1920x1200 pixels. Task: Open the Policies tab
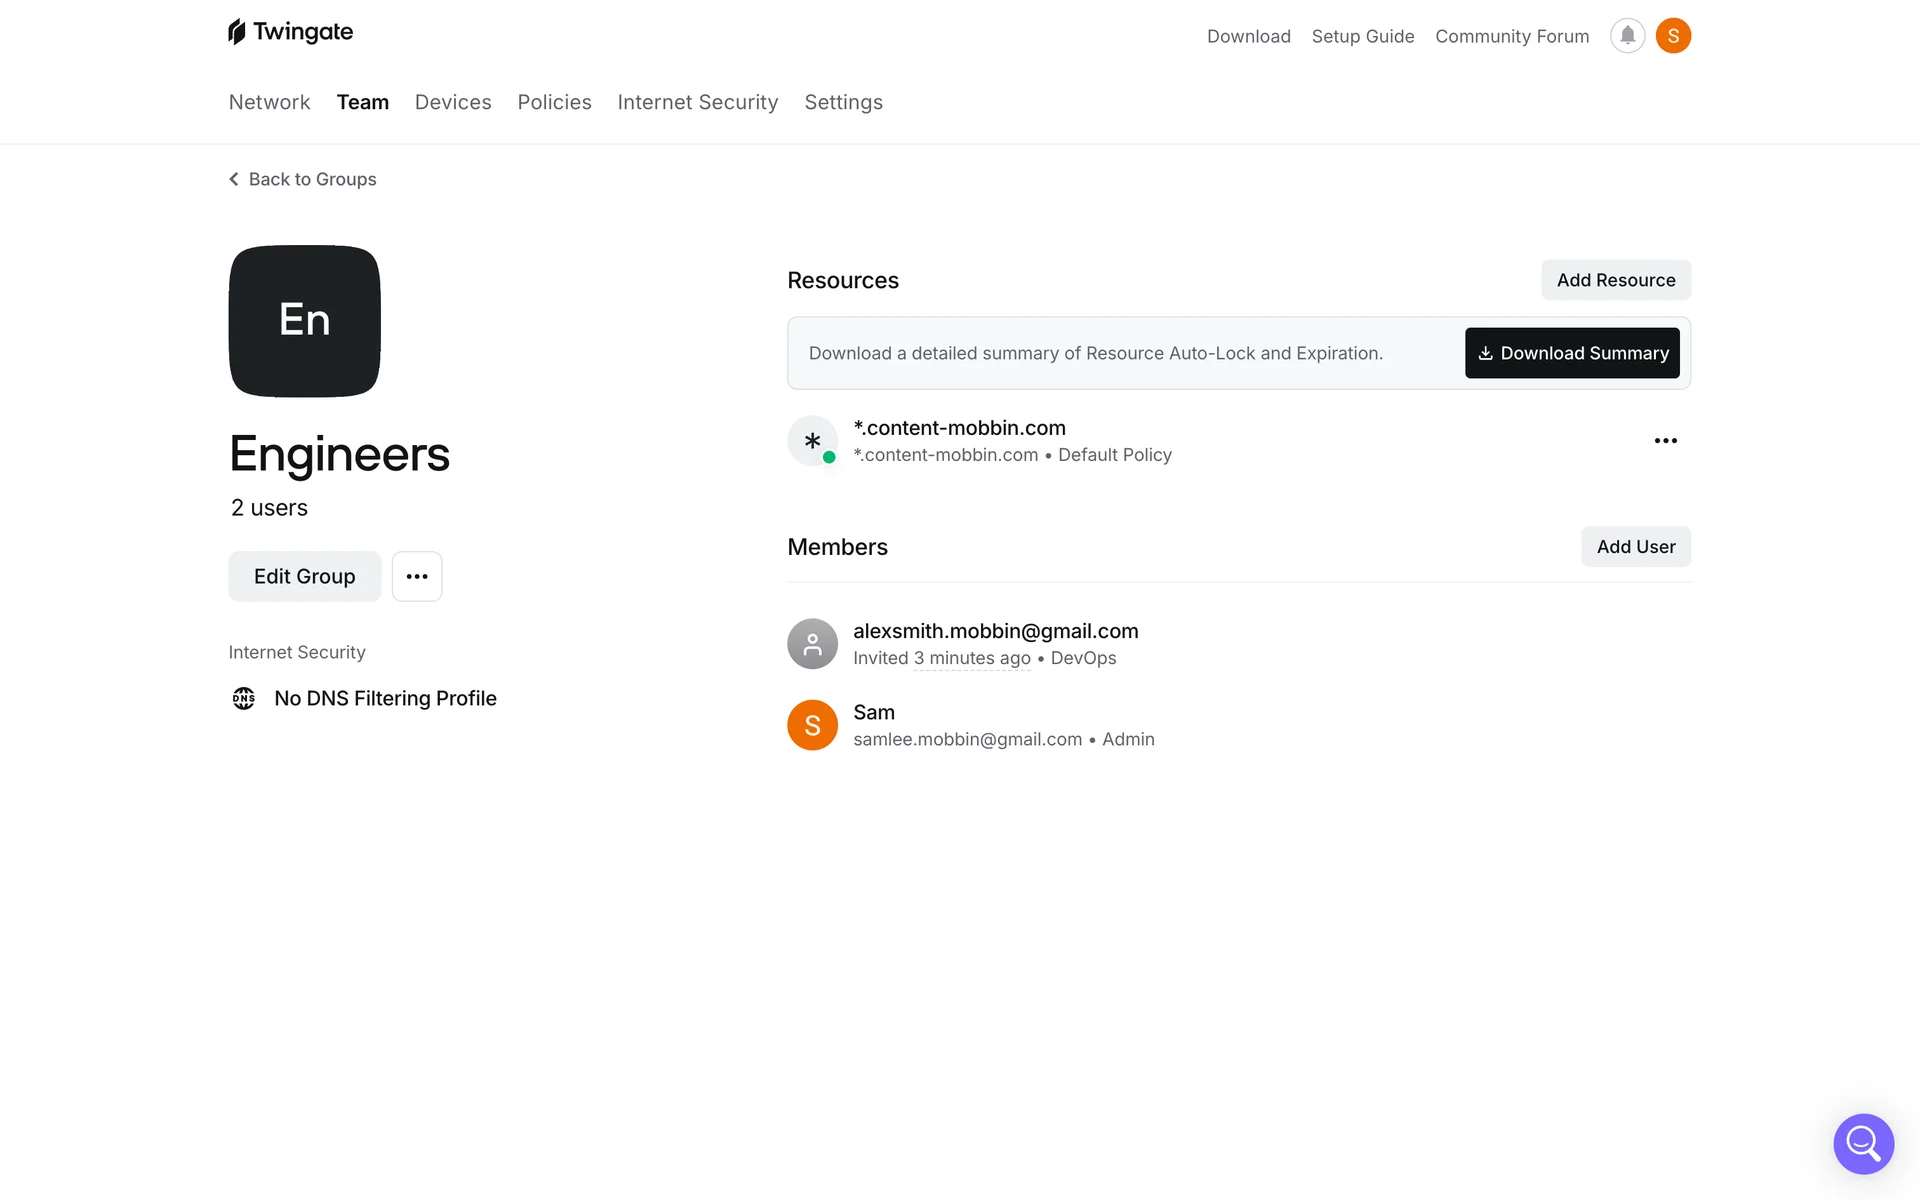[x=554, y=102]
